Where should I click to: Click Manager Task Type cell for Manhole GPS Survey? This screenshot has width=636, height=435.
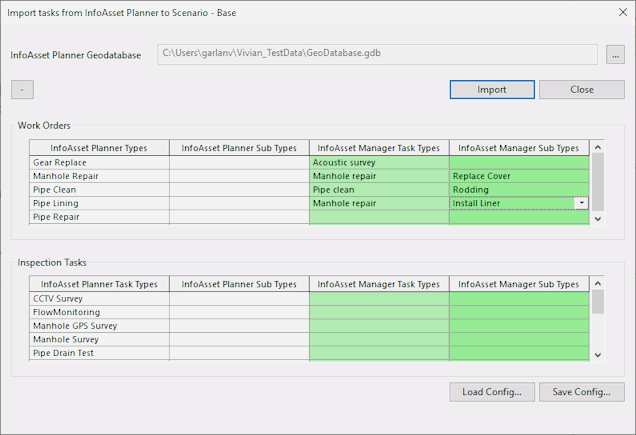coord(379,326)
